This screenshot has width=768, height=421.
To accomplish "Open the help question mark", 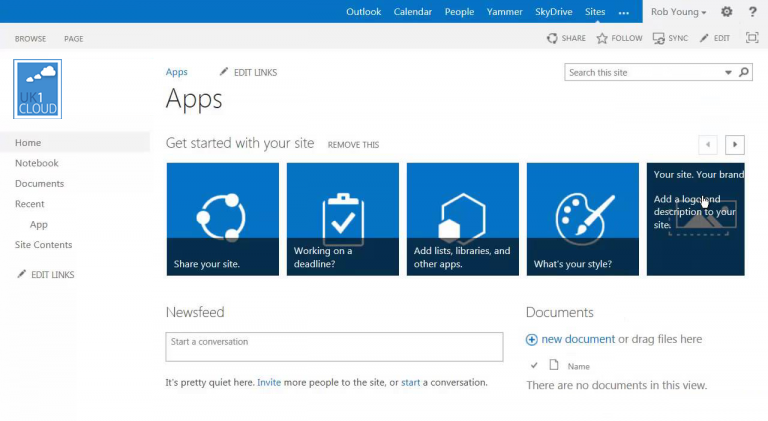I will 752,12.
